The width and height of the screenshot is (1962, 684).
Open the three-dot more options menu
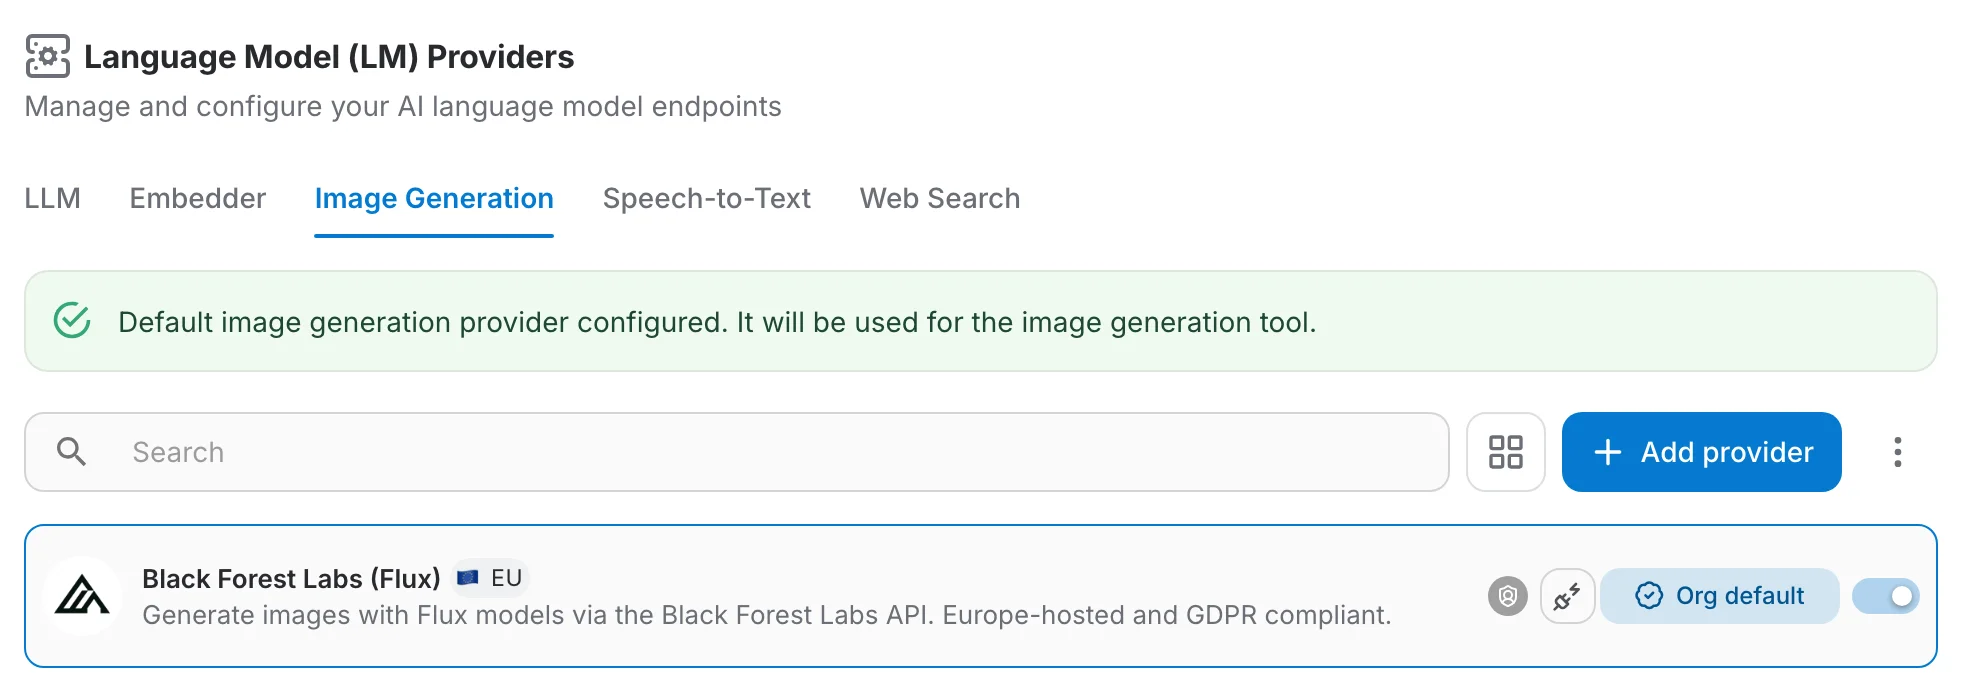1897,452
